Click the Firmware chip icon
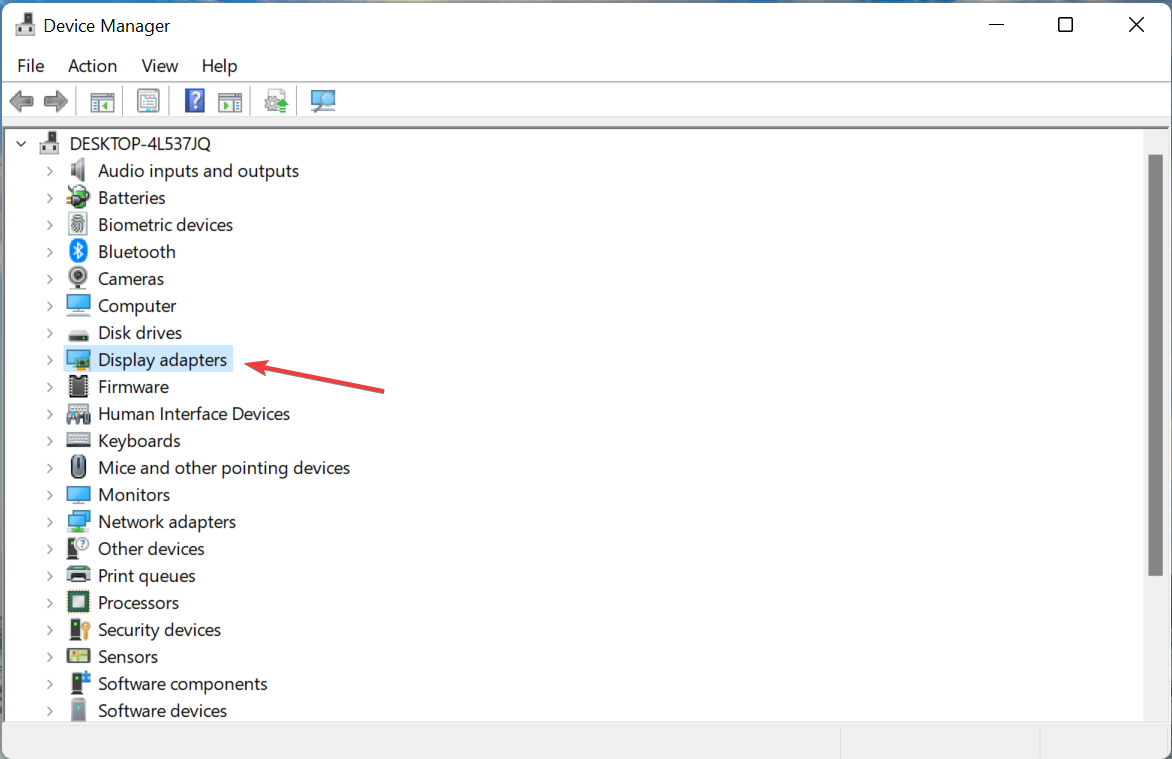 click(x=78, y=387)
